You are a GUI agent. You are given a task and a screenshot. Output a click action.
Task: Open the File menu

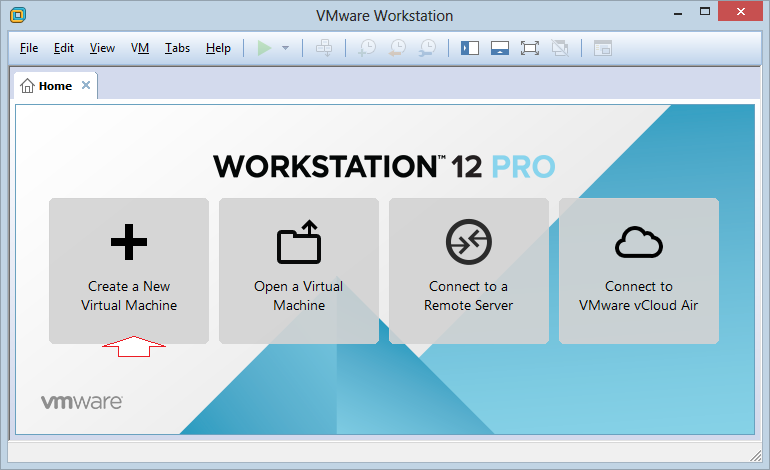click(x=29, y=48)
